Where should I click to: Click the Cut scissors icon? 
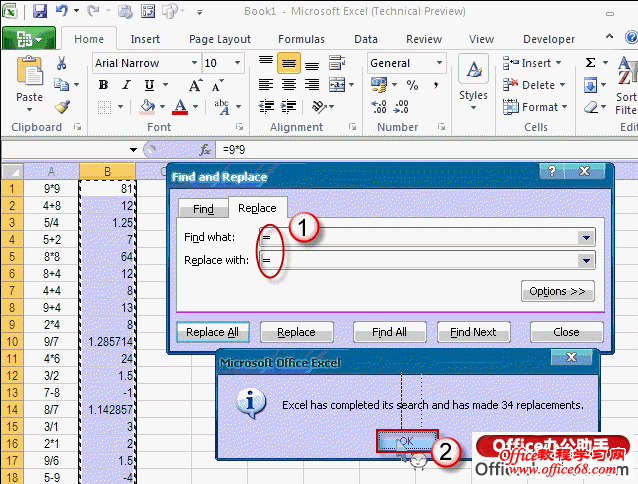click(x=62, y=63)
